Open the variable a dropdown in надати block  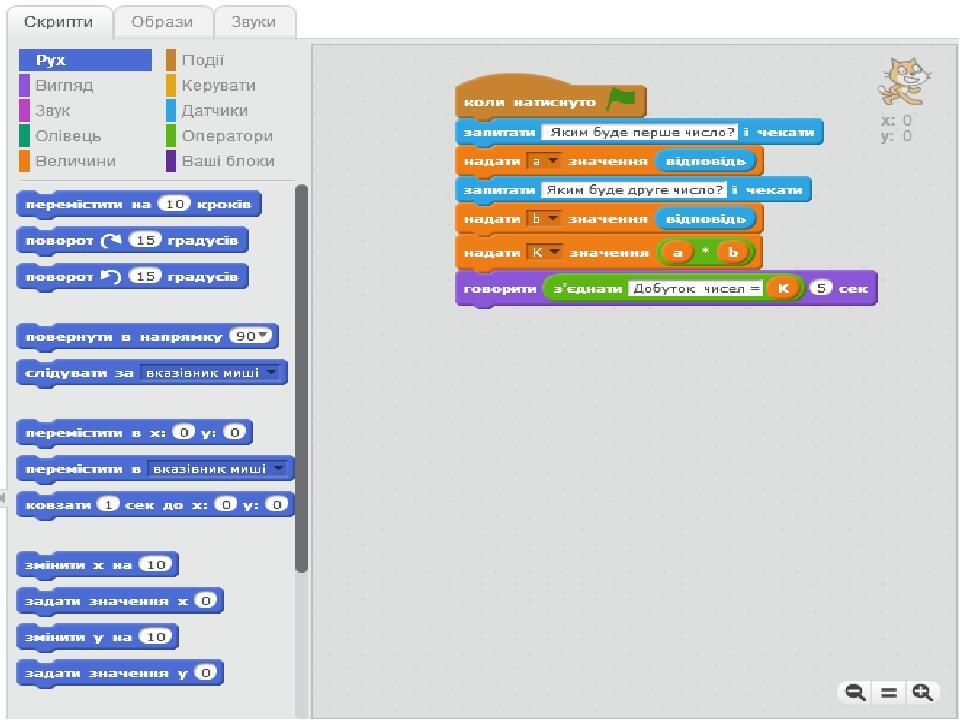pos(552,161)
